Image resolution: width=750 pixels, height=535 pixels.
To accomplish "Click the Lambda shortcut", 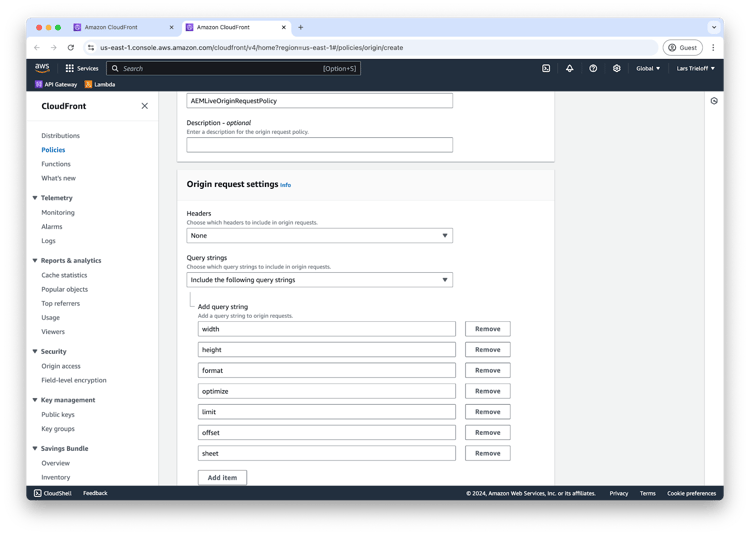I will 100,84.
